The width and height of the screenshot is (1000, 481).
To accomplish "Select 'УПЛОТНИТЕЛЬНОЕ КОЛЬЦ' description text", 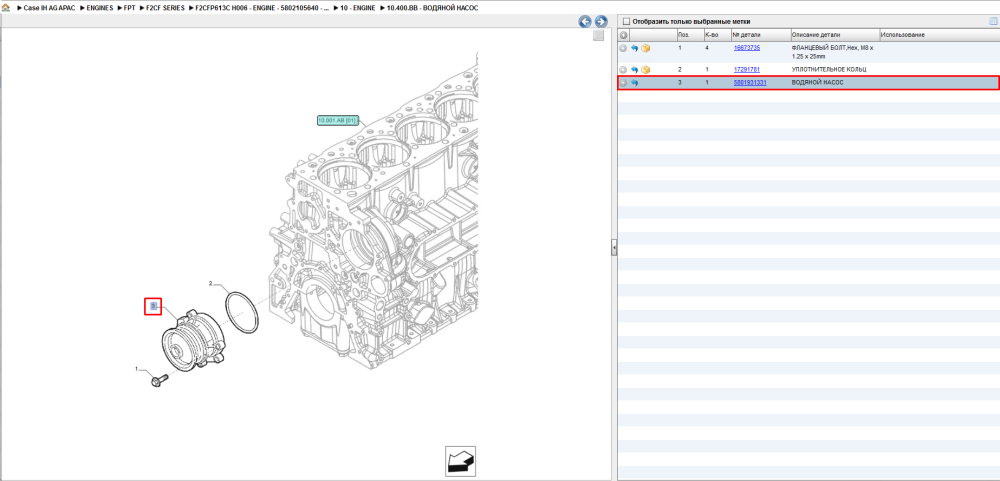I will click(828, 69).
